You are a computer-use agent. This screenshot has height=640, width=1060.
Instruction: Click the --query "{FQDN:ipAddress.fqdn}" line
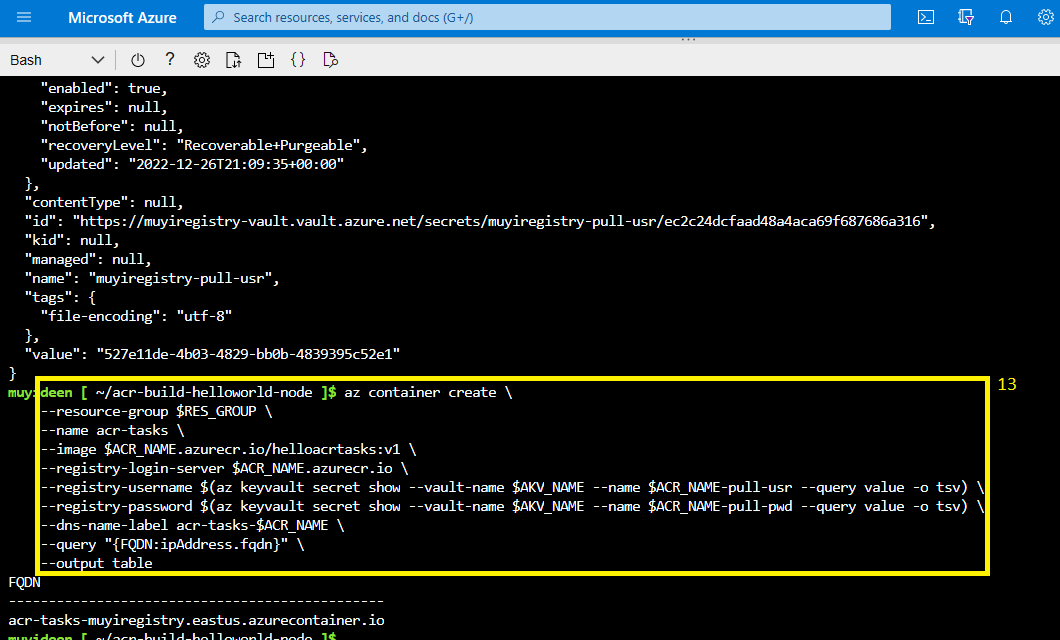(x=172, y=544)
